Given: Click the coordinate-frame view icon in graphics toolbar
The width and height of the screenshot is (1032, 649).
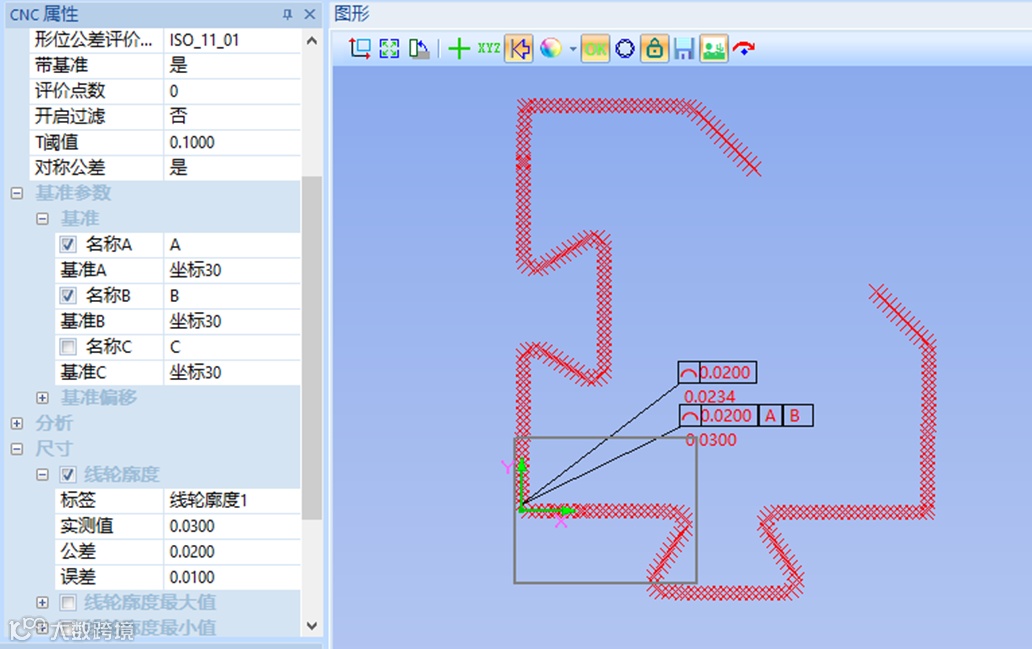Looking at the screenshot, I should (360, 48).
